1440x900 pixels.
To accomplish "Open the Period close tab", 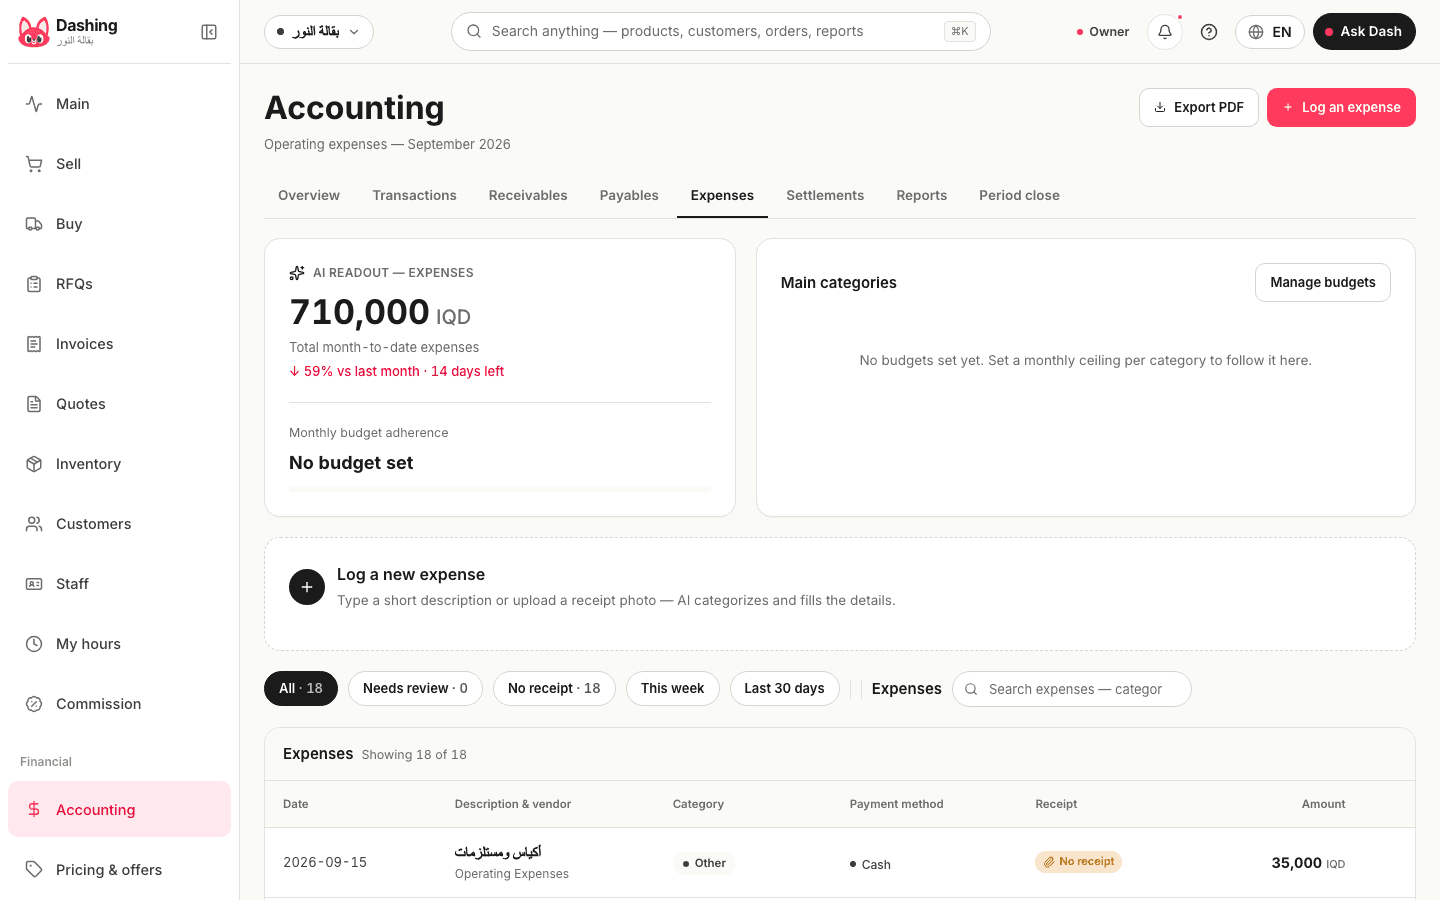I will 1019,196.
